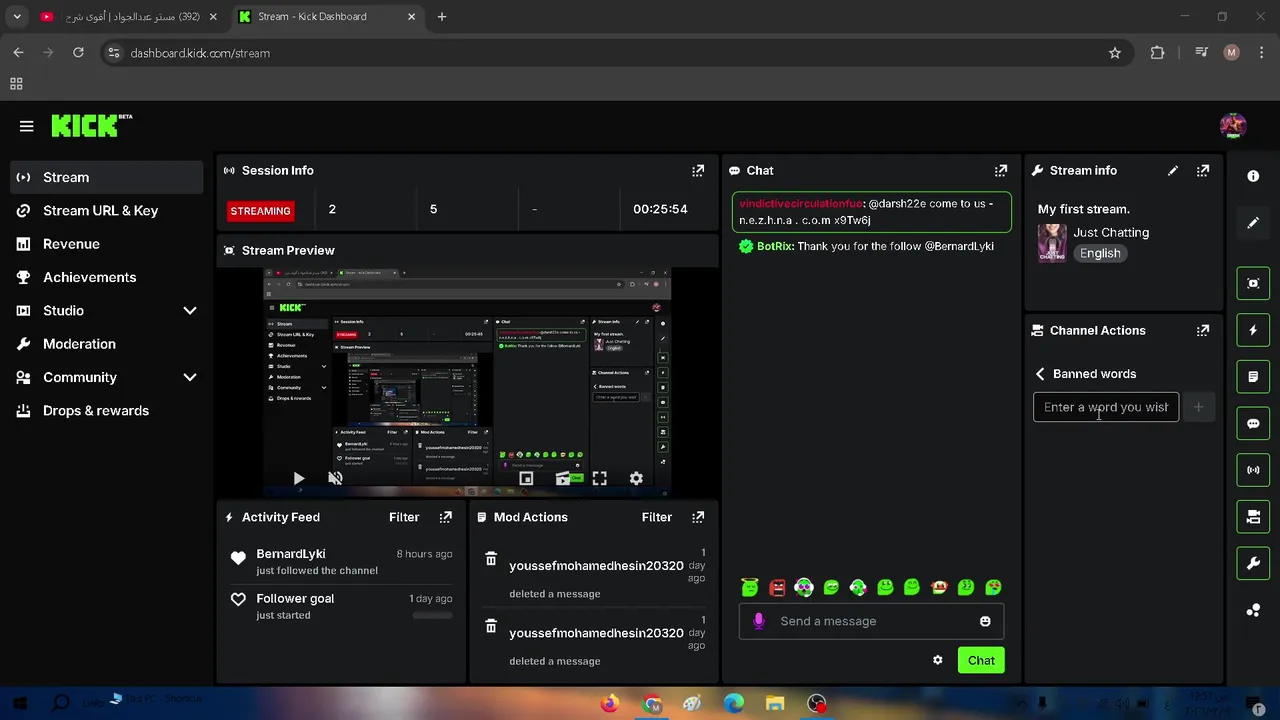The image size is (1280, 720).
Task: Click purple microphone icon in chat box
Action: pos(759,621)
